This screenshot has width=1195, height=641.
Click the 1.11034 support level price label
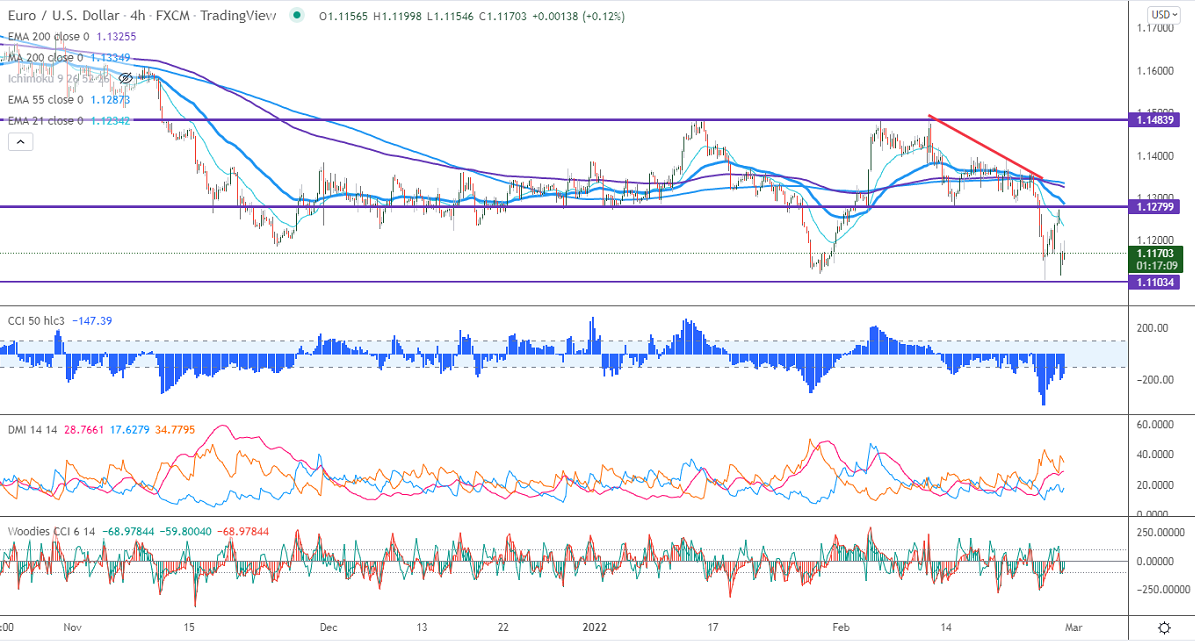1155,283
